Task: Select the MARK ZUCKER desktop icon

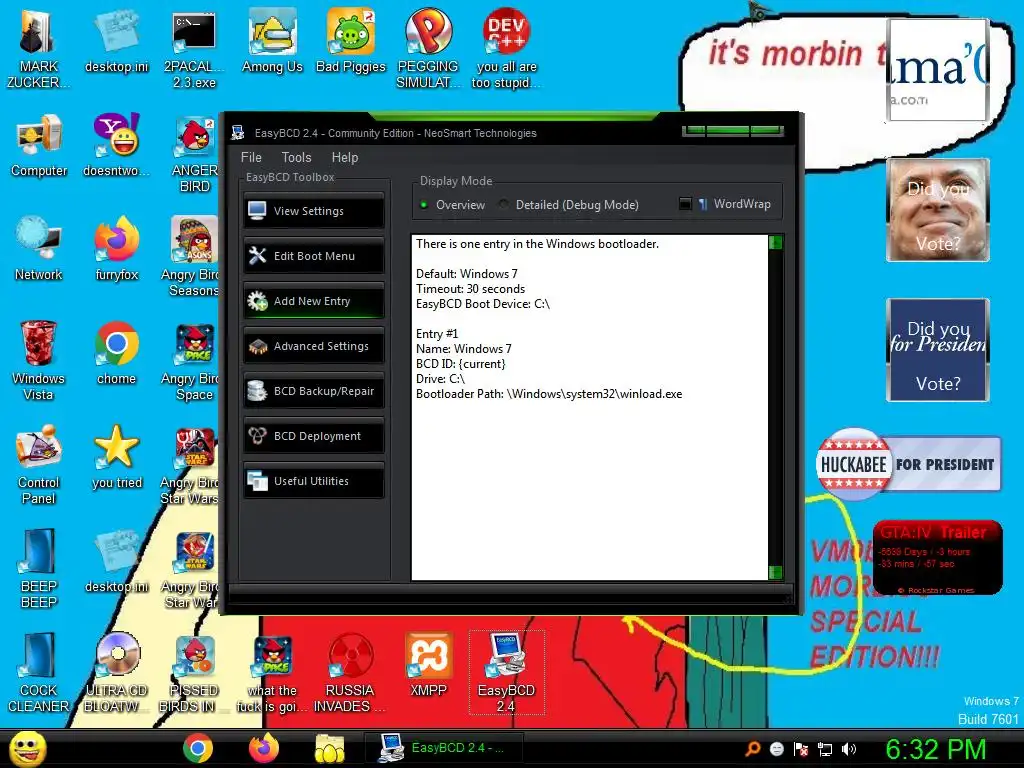Action: tap(38, 49)
